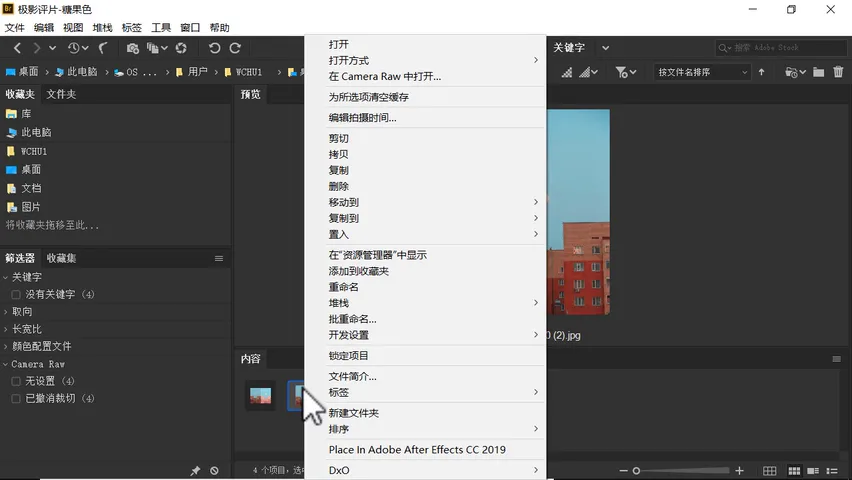Screen dimensions: 852x480
Task: Expand the 取向 filter section
Action: (5, 311)
